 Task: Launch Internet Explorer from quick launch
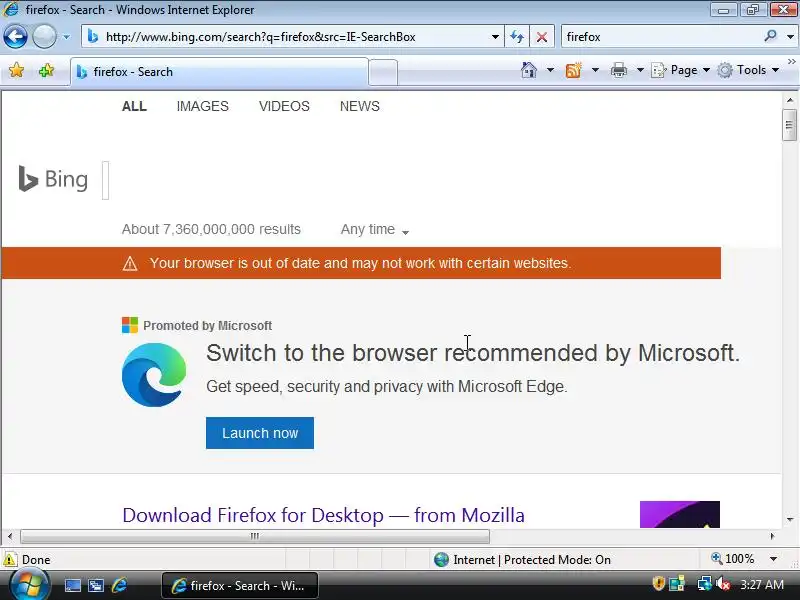pyautogui.click(x=119, y=585)
